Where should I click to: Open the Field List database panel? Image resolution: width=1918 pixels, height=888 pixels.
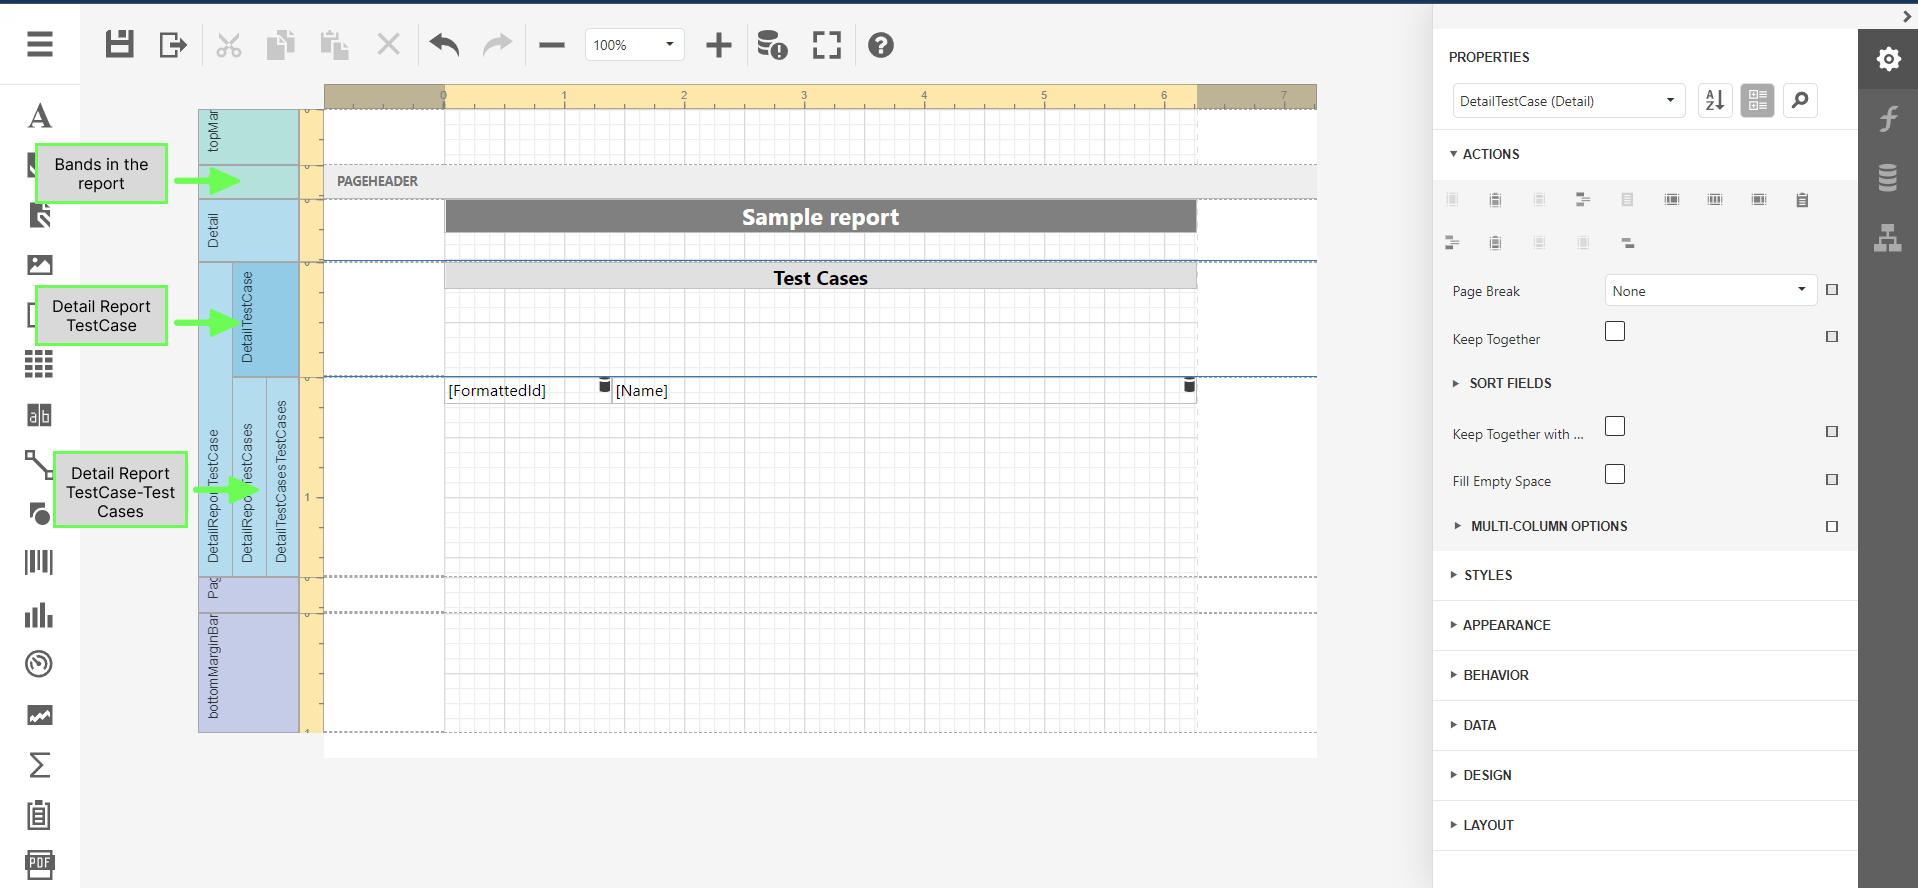(1887, 177)
